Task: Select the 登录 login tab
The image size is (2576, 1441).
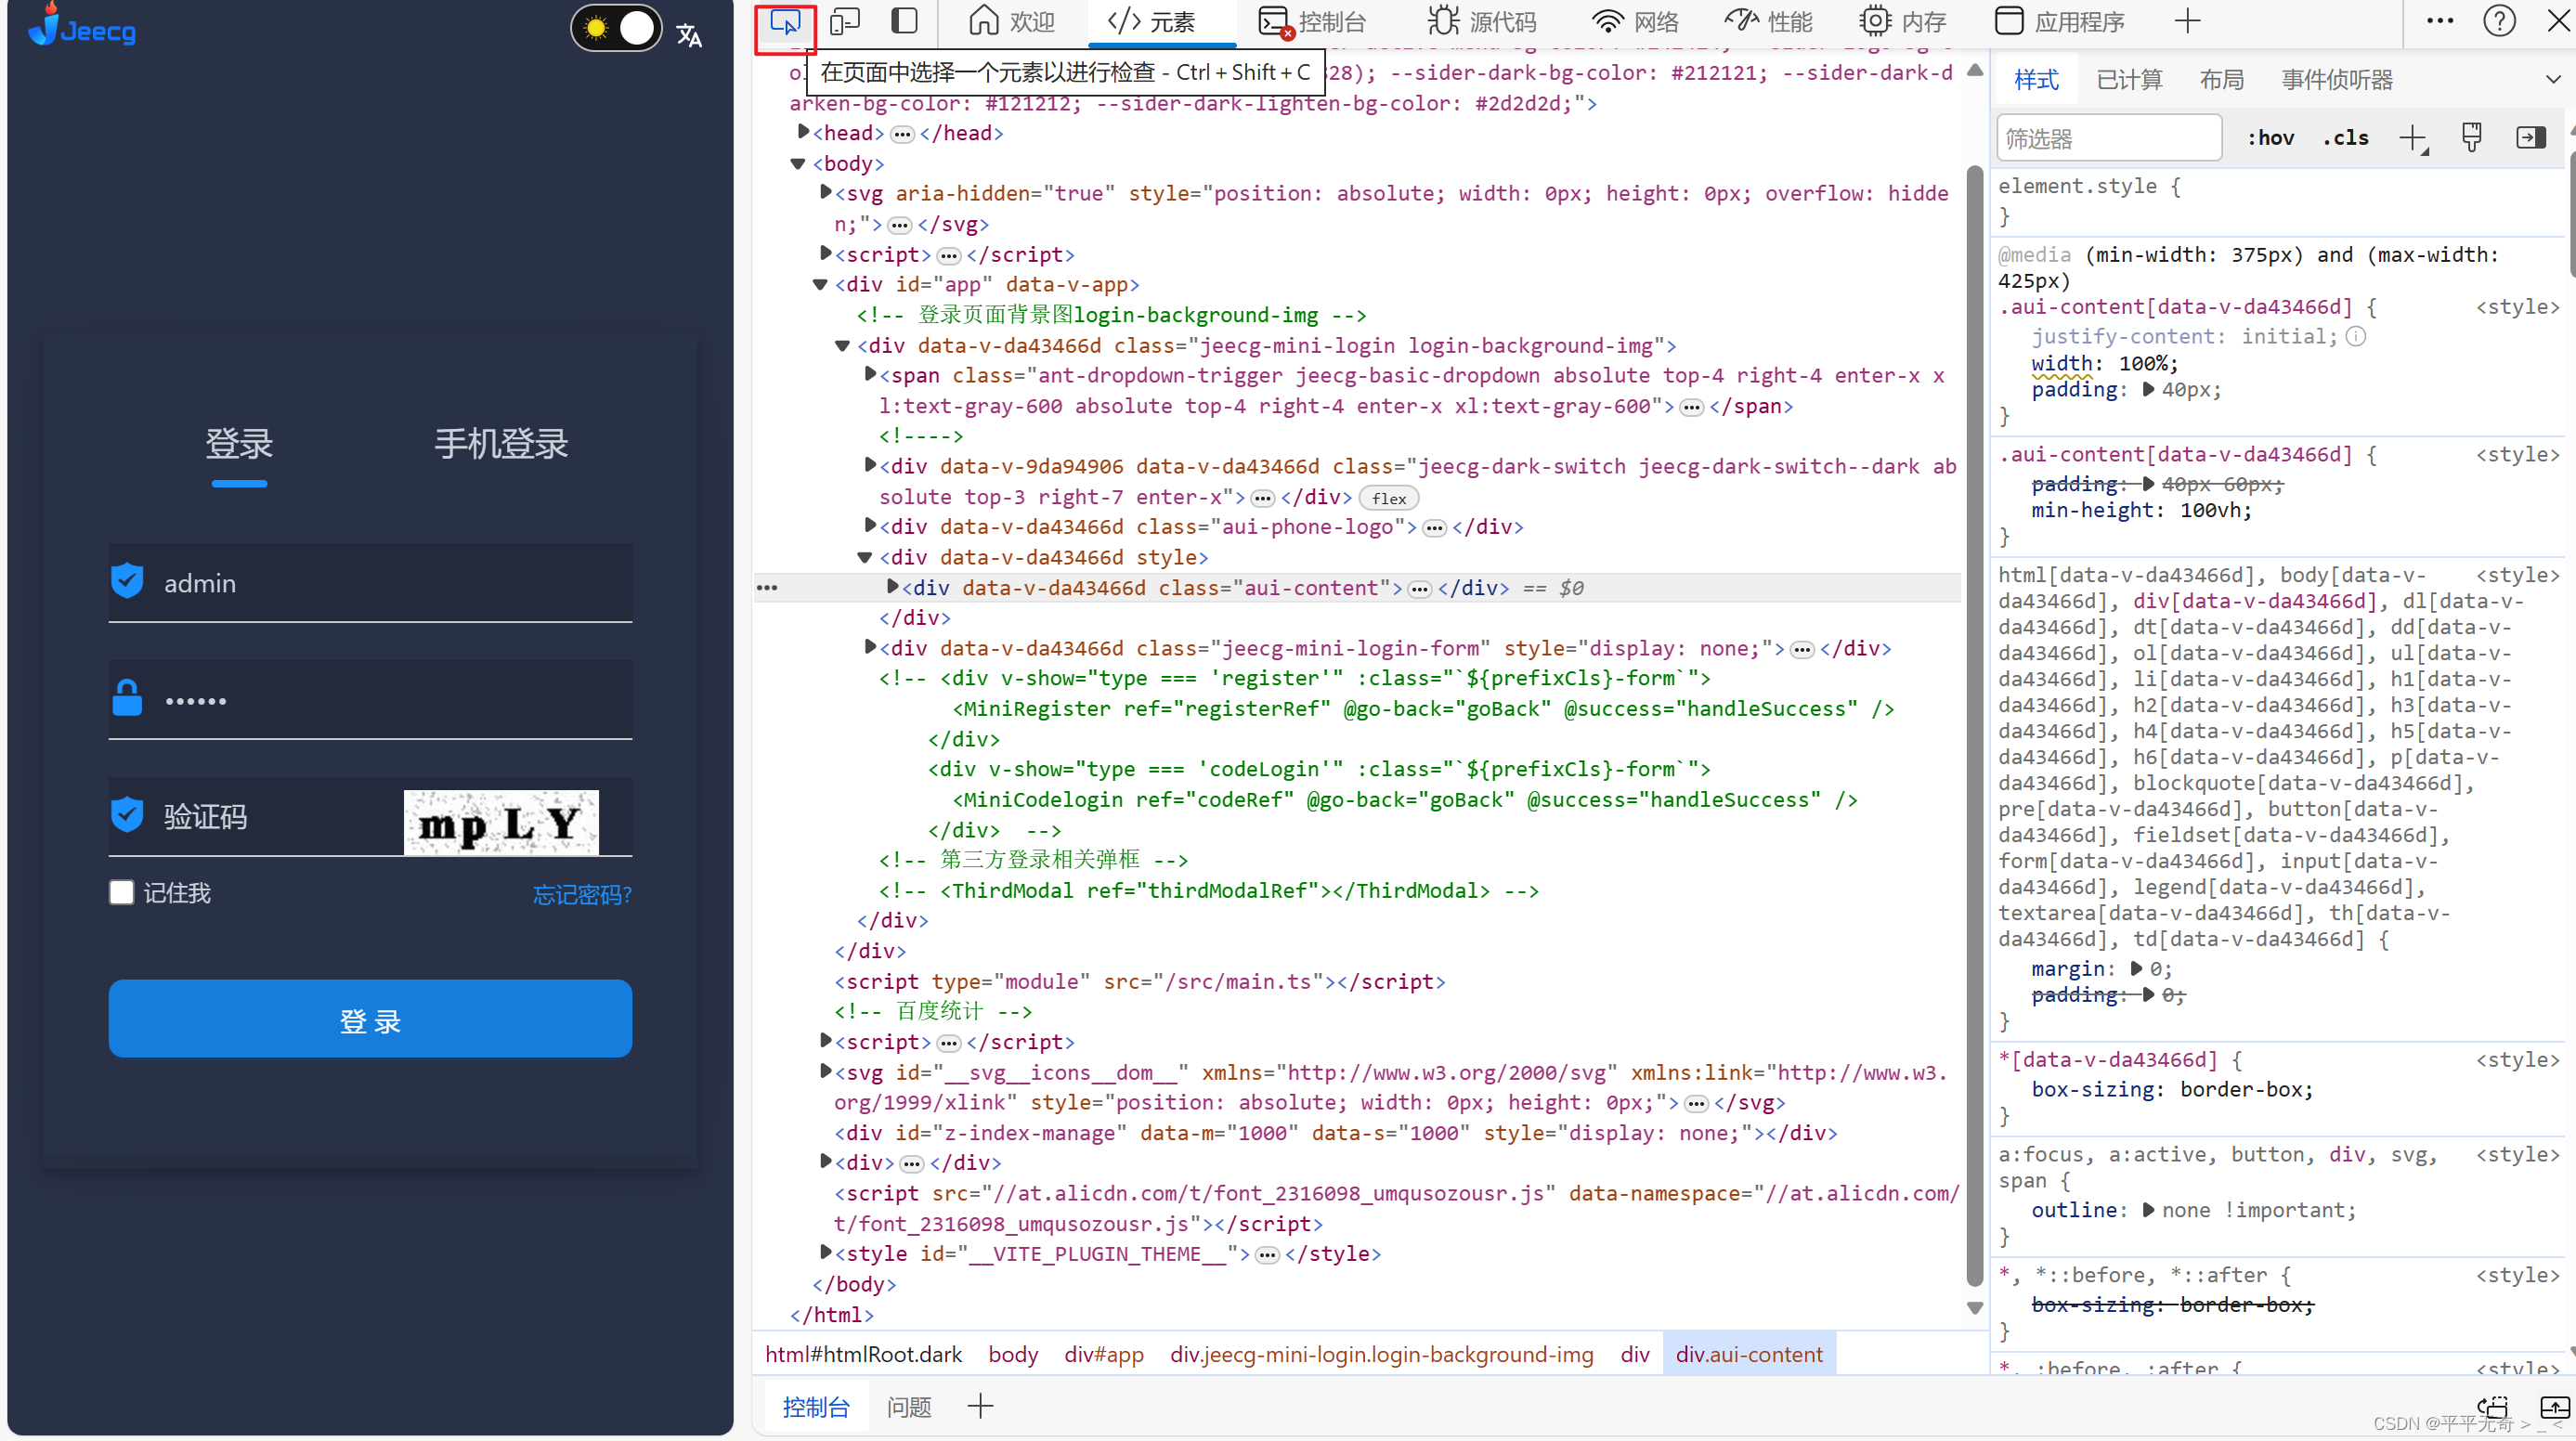Action: pos(239,443)
